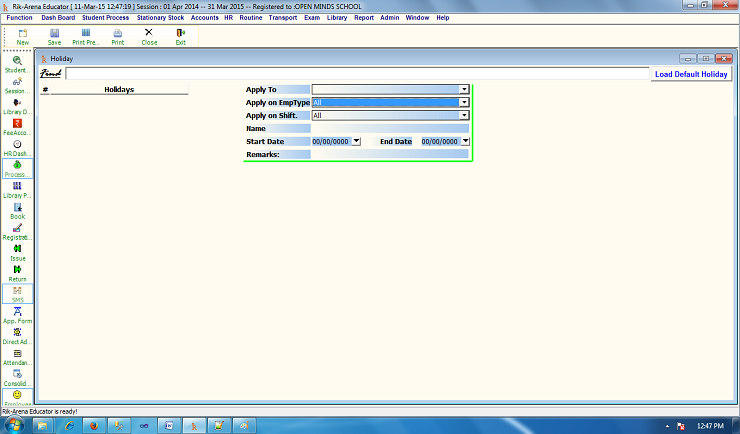Click the Book sidebar icon
The height and width of the screenshot is (434, 740).
coord(17,211)
